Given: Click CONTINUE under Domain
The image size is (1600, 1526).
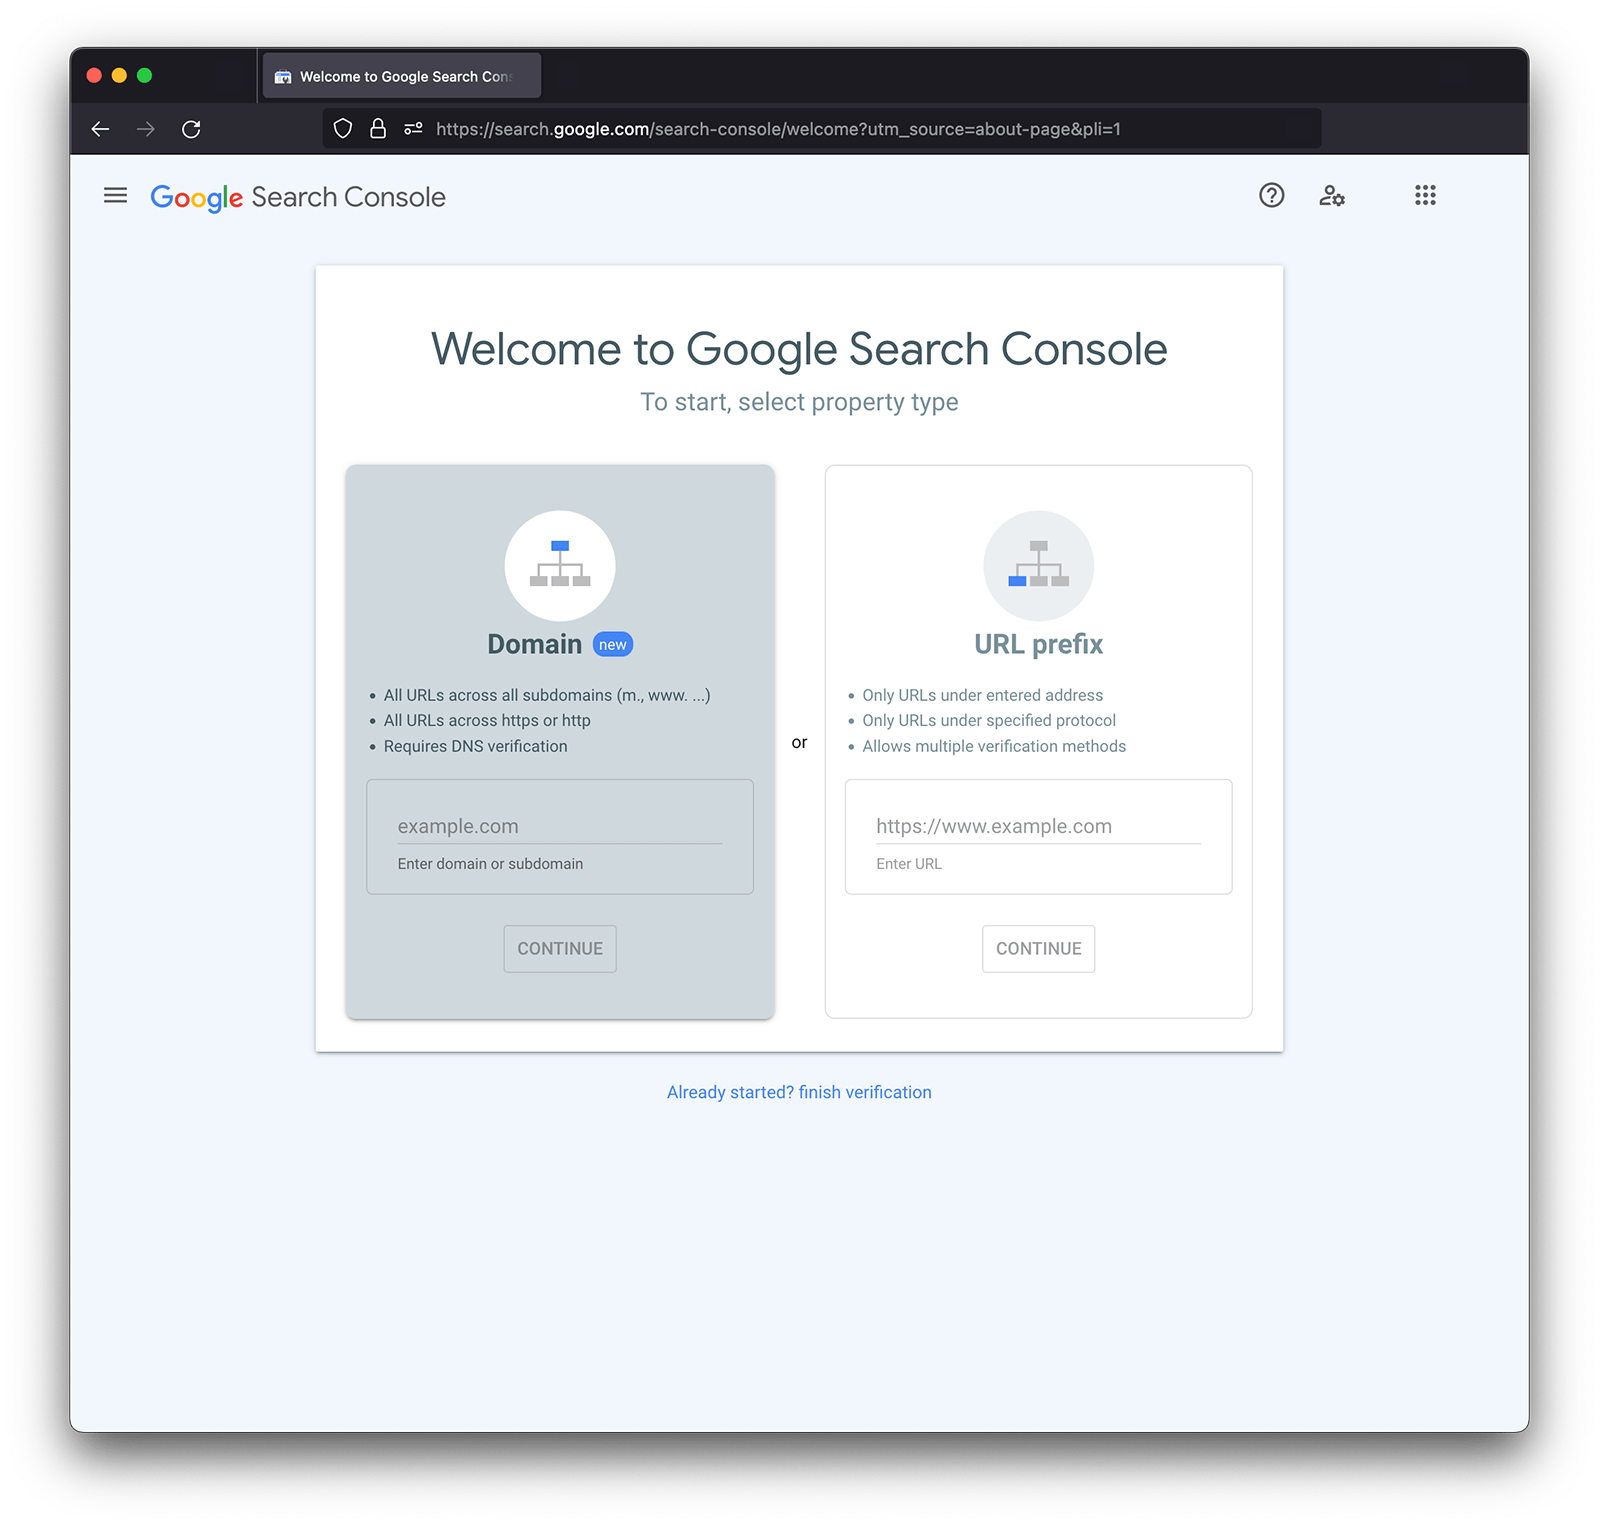Looking at the screenshot, I should point(560,949).
